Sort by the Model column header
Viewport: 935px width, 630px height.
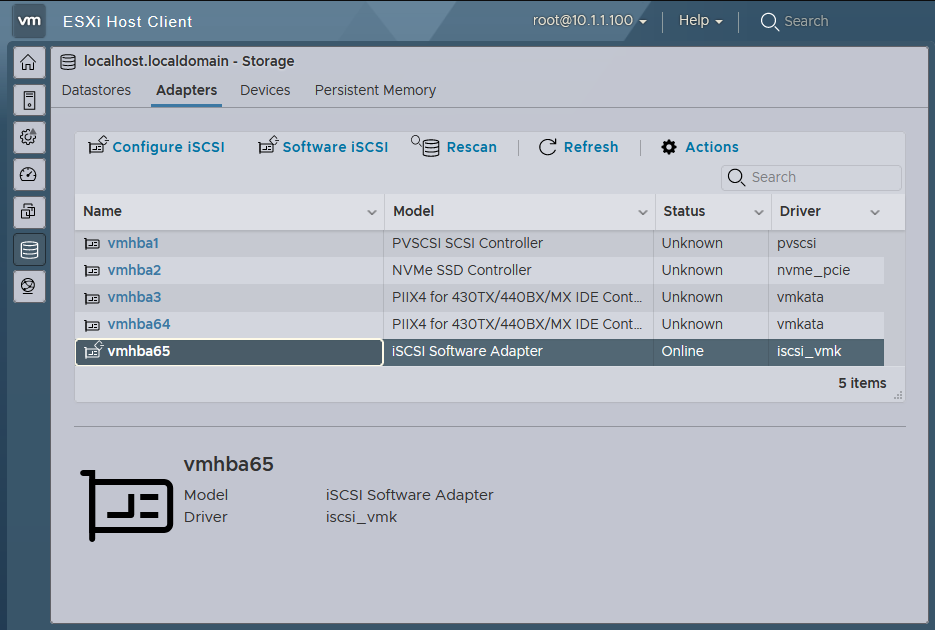(413, 211)
